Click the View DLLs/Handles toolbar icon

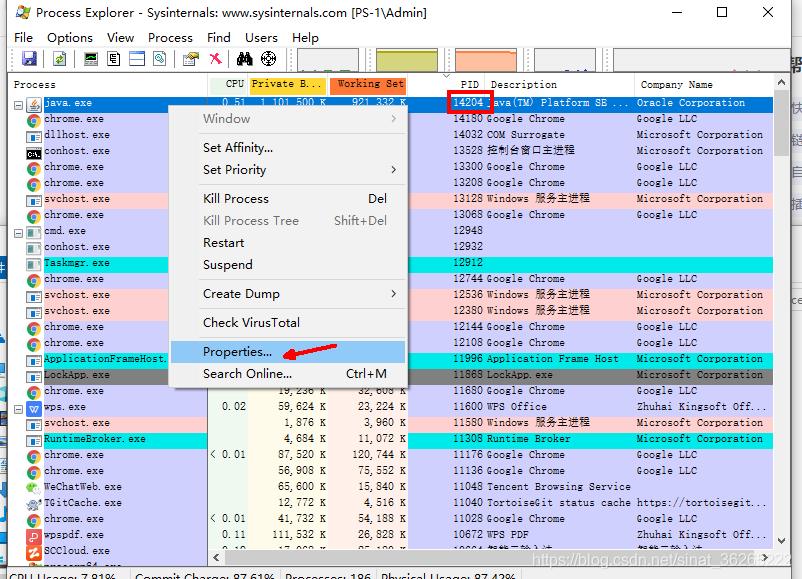click(x=160, y=59)
